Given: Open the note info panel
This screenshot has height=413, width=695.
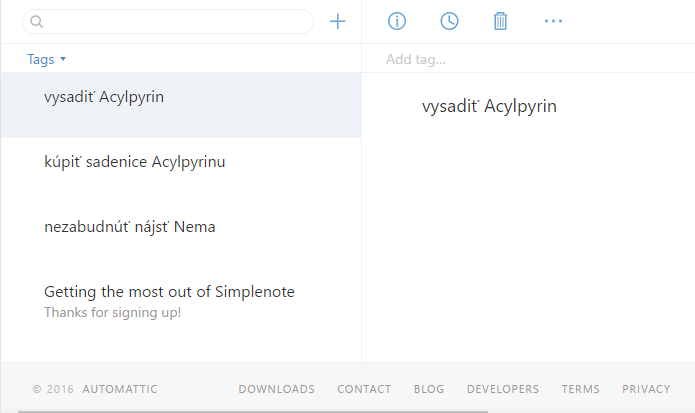Looking at the screenshot, I should [x=397, y=21].
